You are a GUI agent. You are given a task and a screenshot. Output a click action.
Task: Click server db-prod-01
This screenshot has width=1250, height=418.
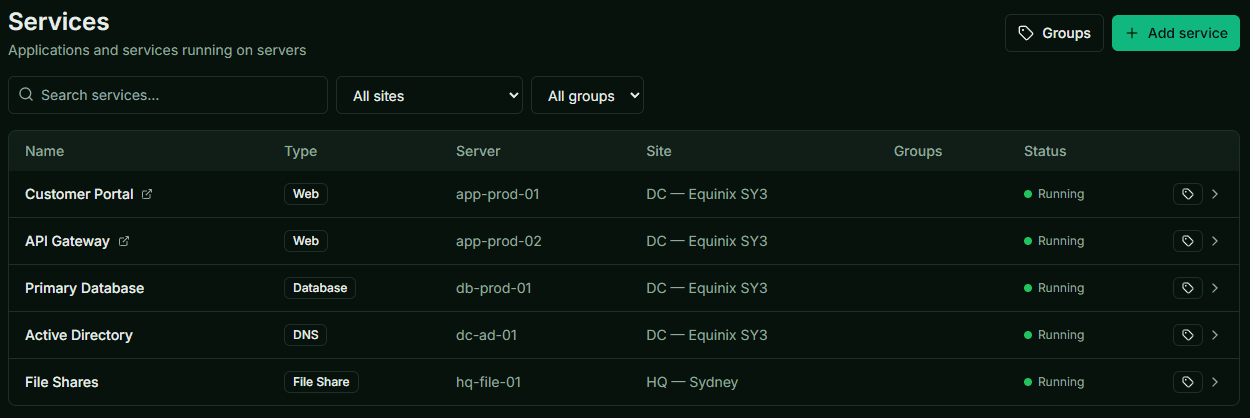(494, 288)
